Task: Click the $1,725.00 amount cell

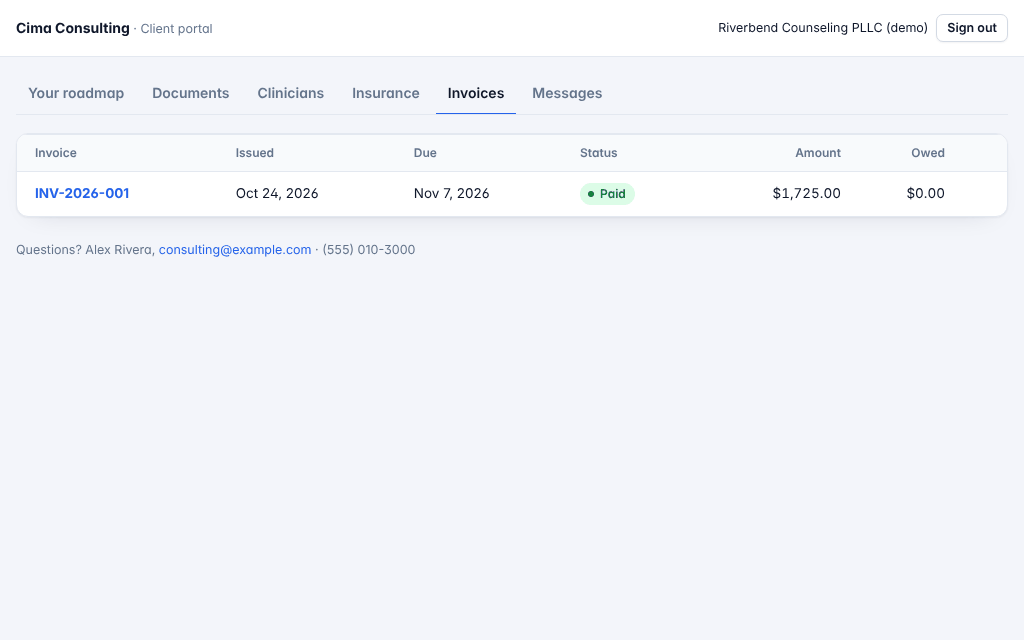Action: tap(807, 193)
